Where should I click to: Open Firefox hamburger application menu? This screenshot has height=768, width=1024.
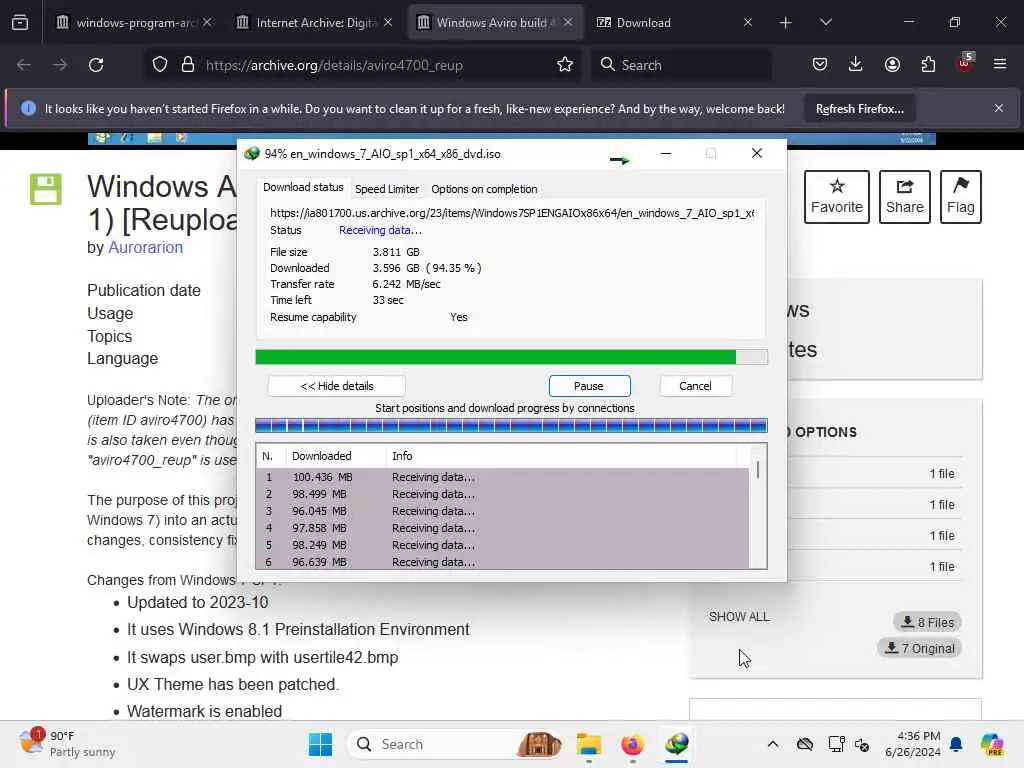tap(1000, 64)
